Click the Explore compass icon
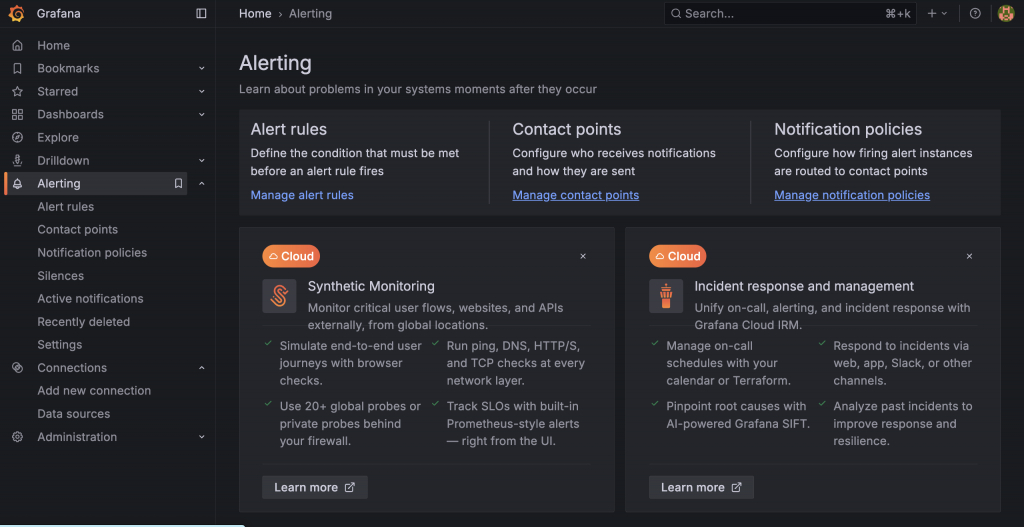This screenshot has width=1024, height=527. (x=17, y=138)
